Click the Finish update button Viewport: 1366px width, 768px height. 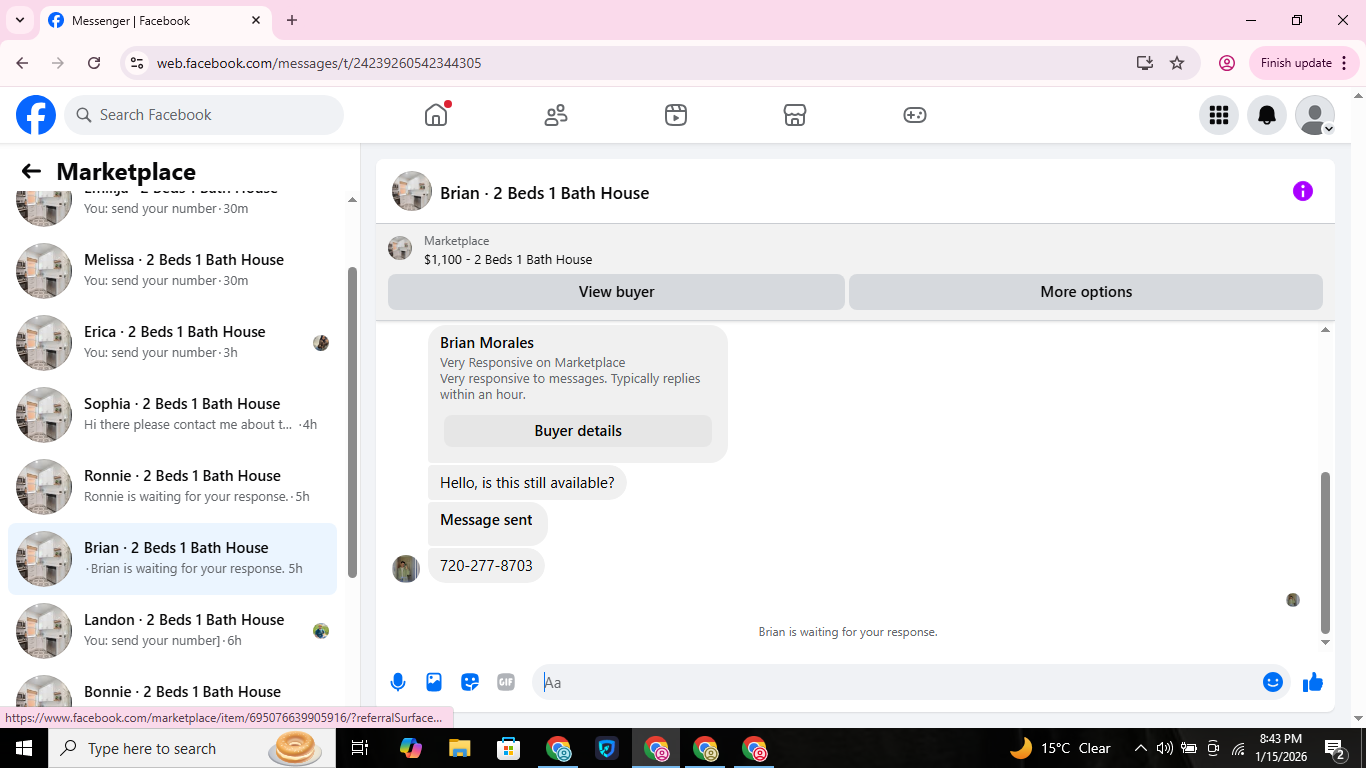(1304, 63)
